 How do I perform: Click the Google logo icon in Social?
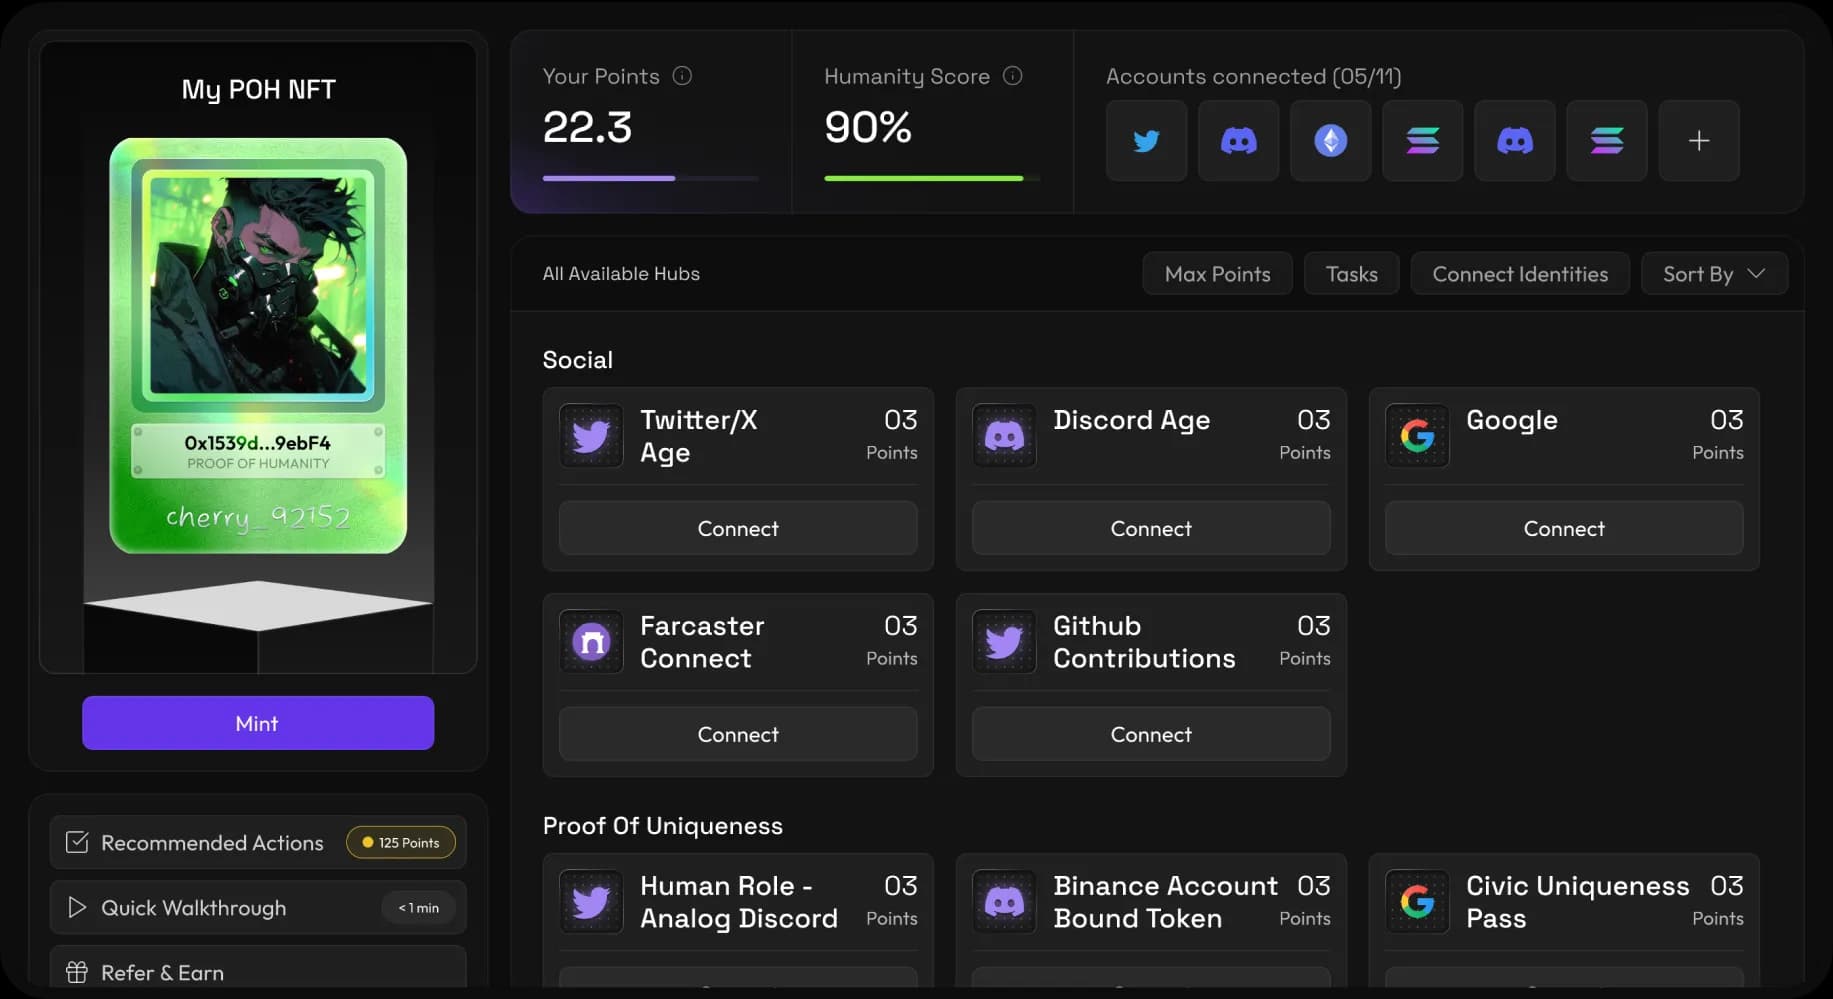coord(1417,436)
